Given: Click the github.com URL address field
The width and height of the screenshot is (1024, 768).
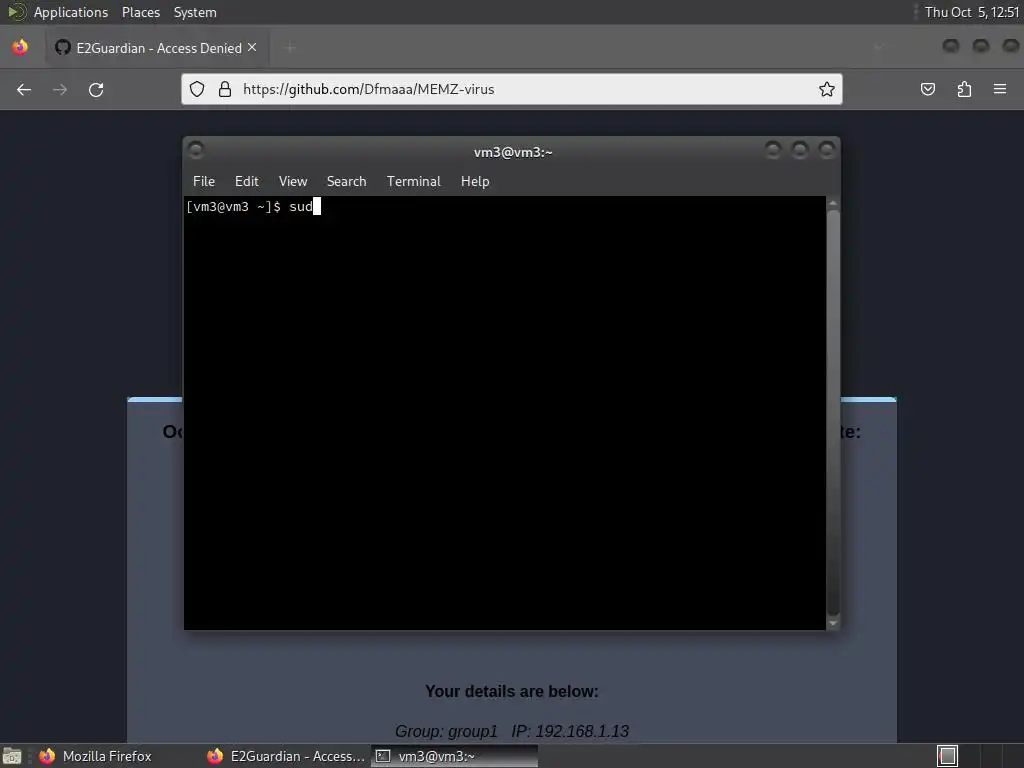Looking at the screenshot, I should (x=512, y=89).
